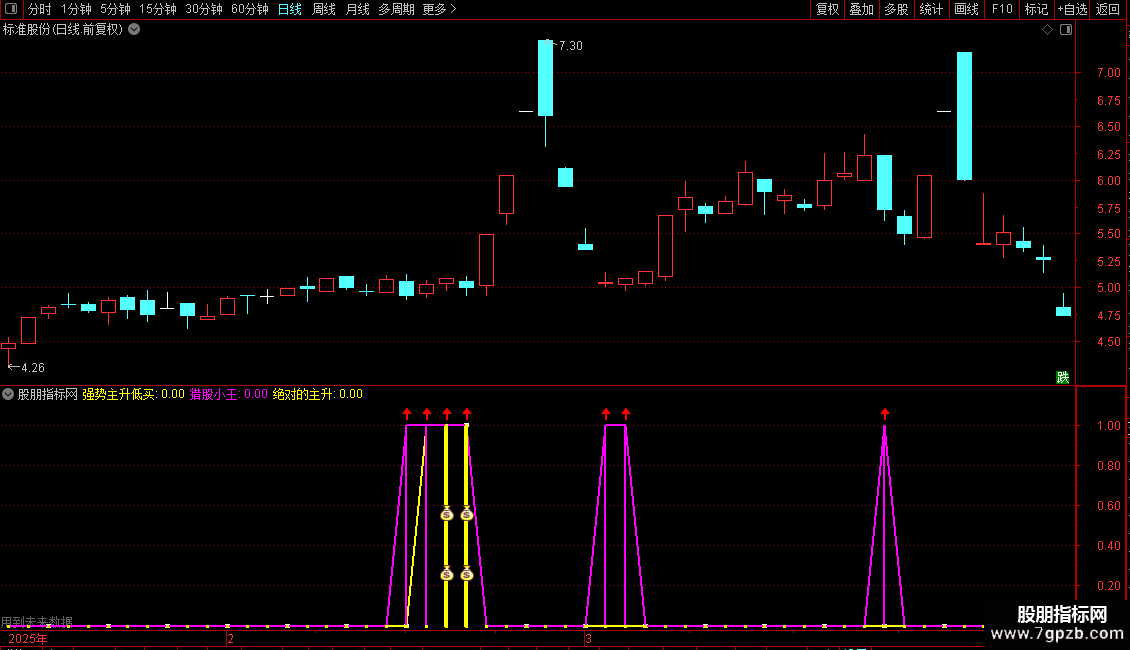Click the 股朋指标网 indicator name
1130x650 pixels.
(x=48, y=394)
